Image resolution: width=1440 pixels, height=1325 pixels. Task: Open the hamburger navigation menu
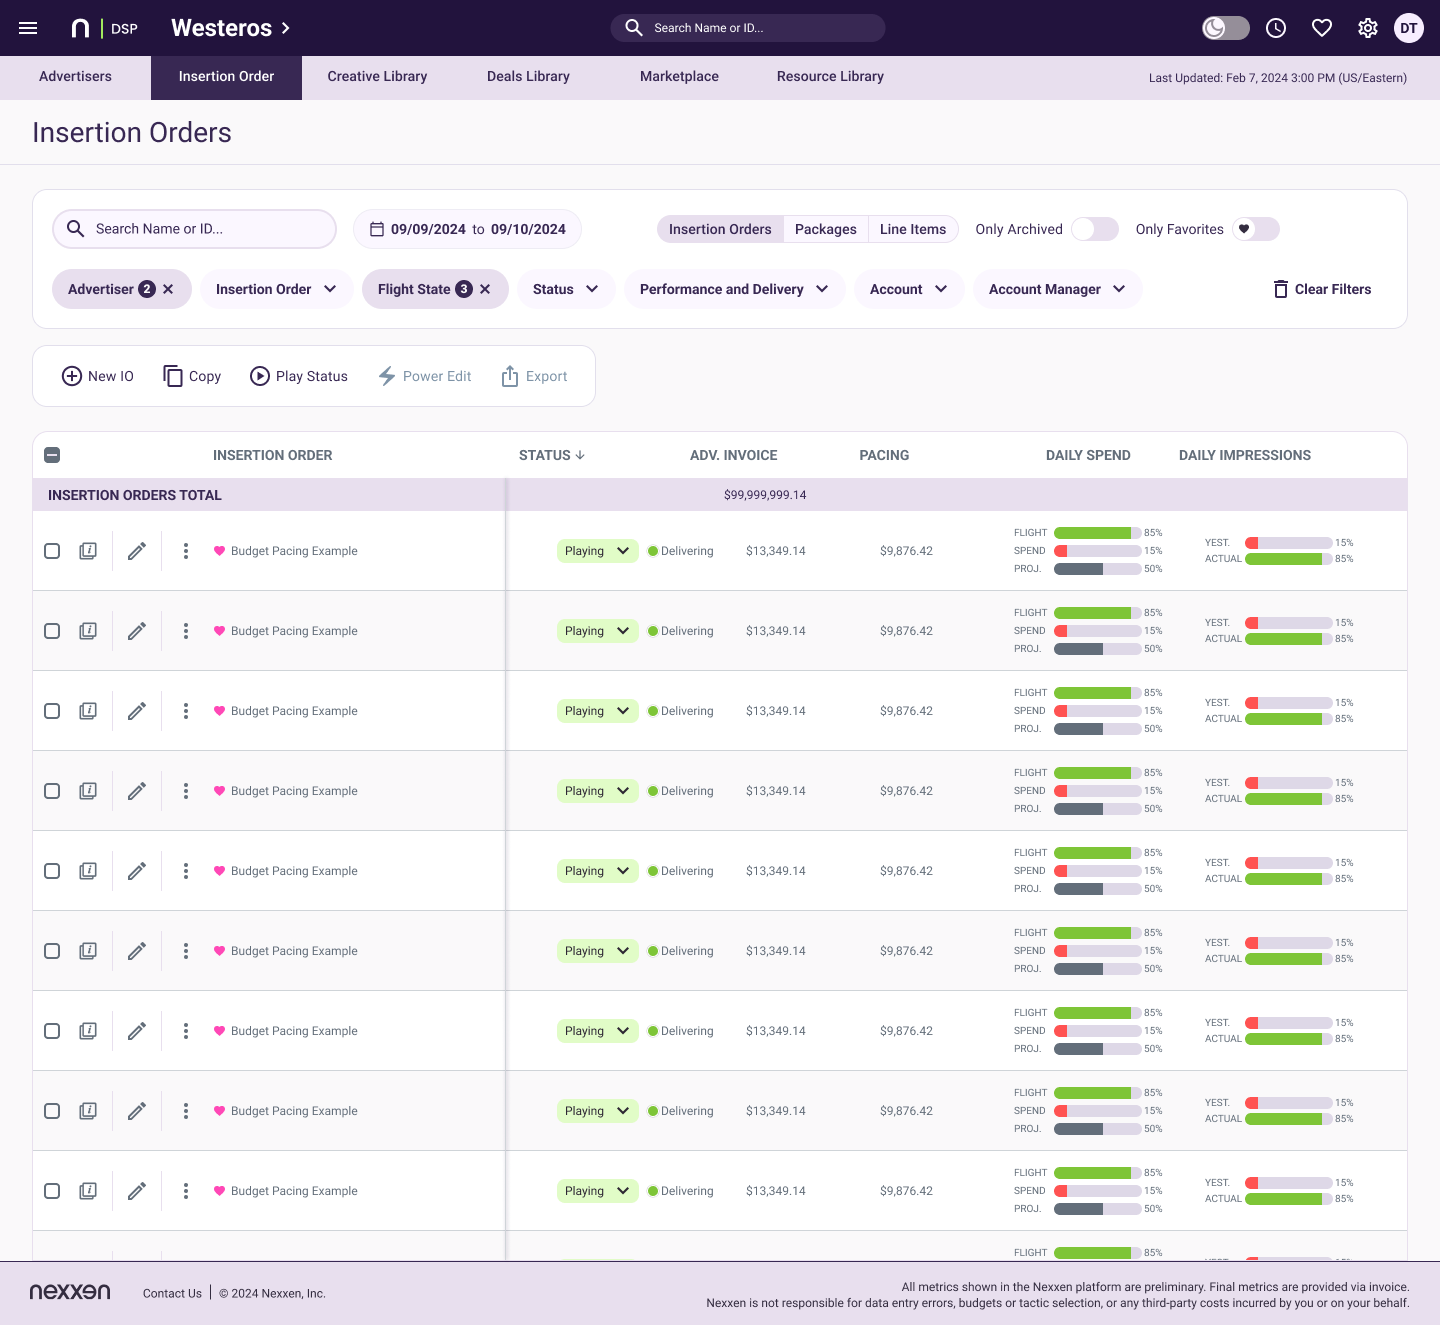(28, 28)
